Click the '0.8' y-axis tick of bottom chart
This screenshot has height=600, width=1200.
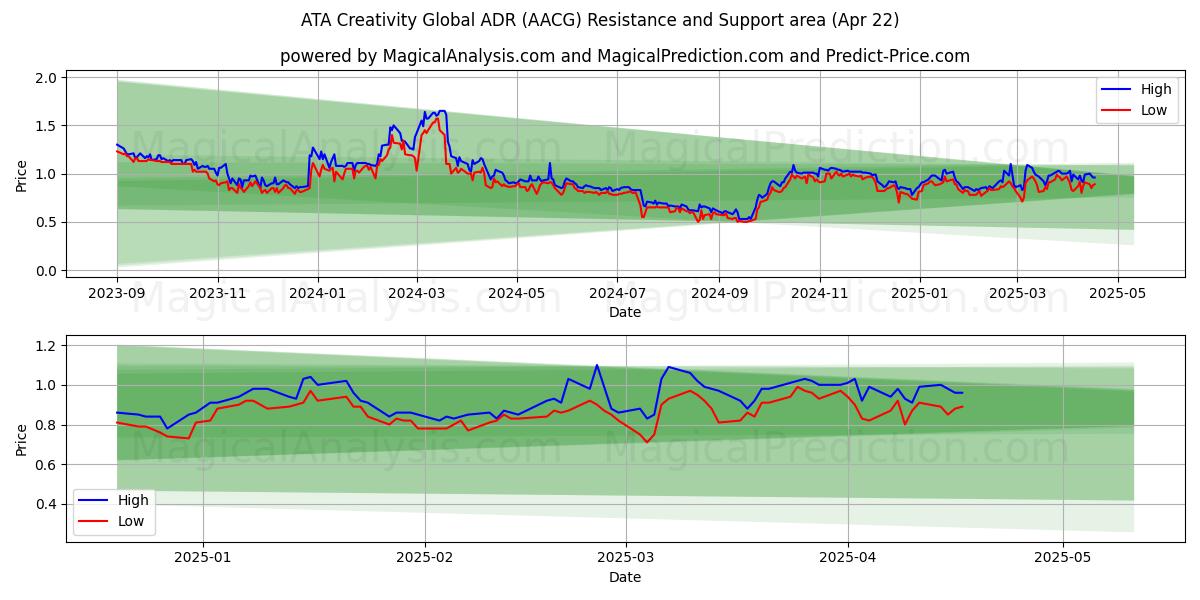tap(47, 425)
